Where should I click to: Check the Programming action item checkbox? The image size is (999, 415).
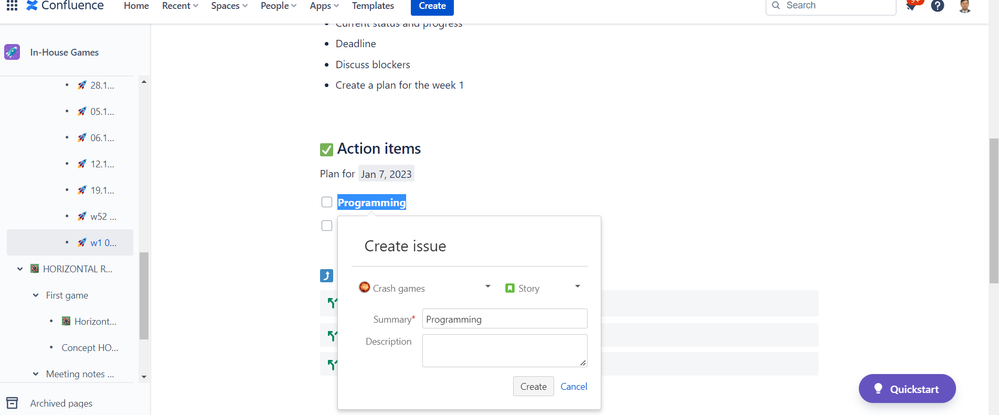(x=327, y=202)
